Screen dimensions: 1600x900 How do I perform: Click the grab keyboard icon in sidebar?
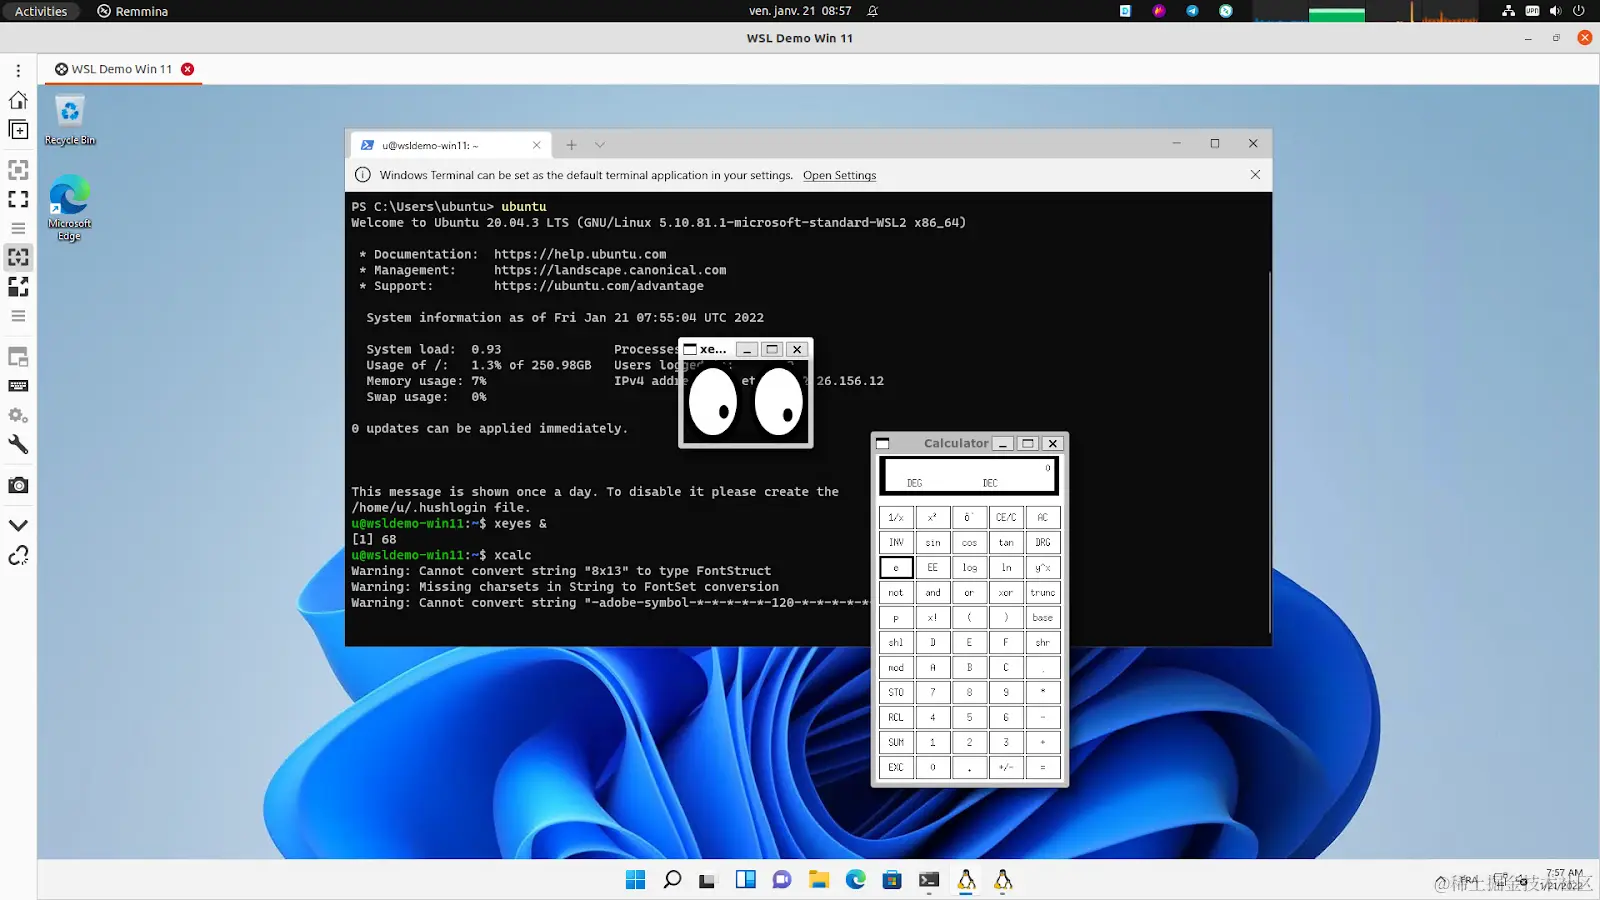point(18,386)
